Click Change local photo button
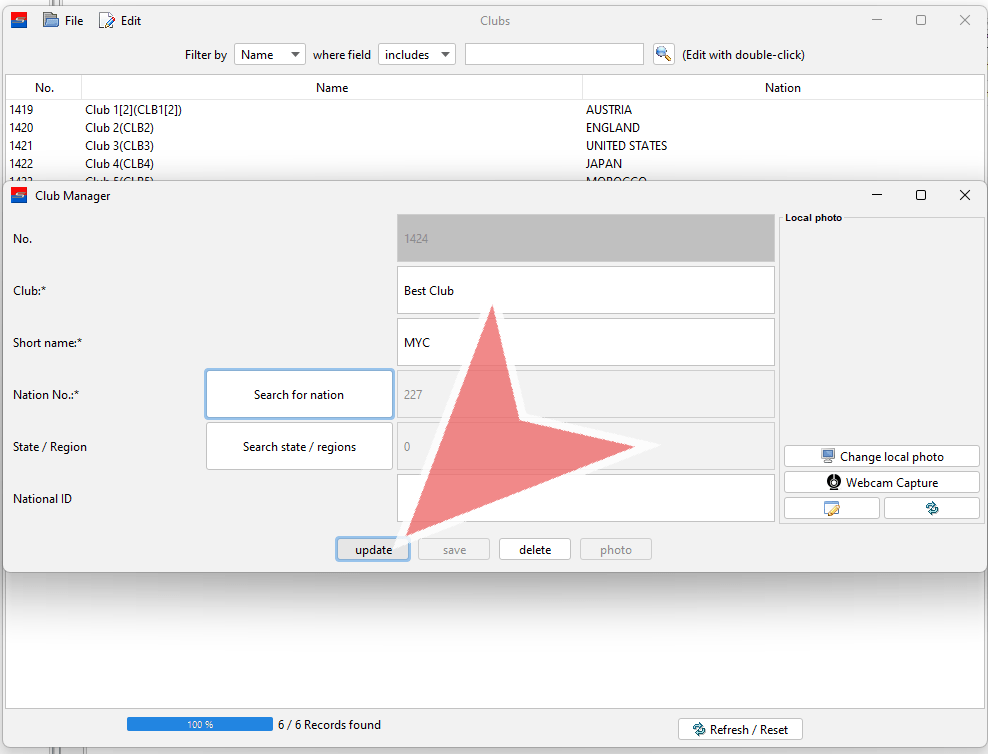 pos(881,456)
